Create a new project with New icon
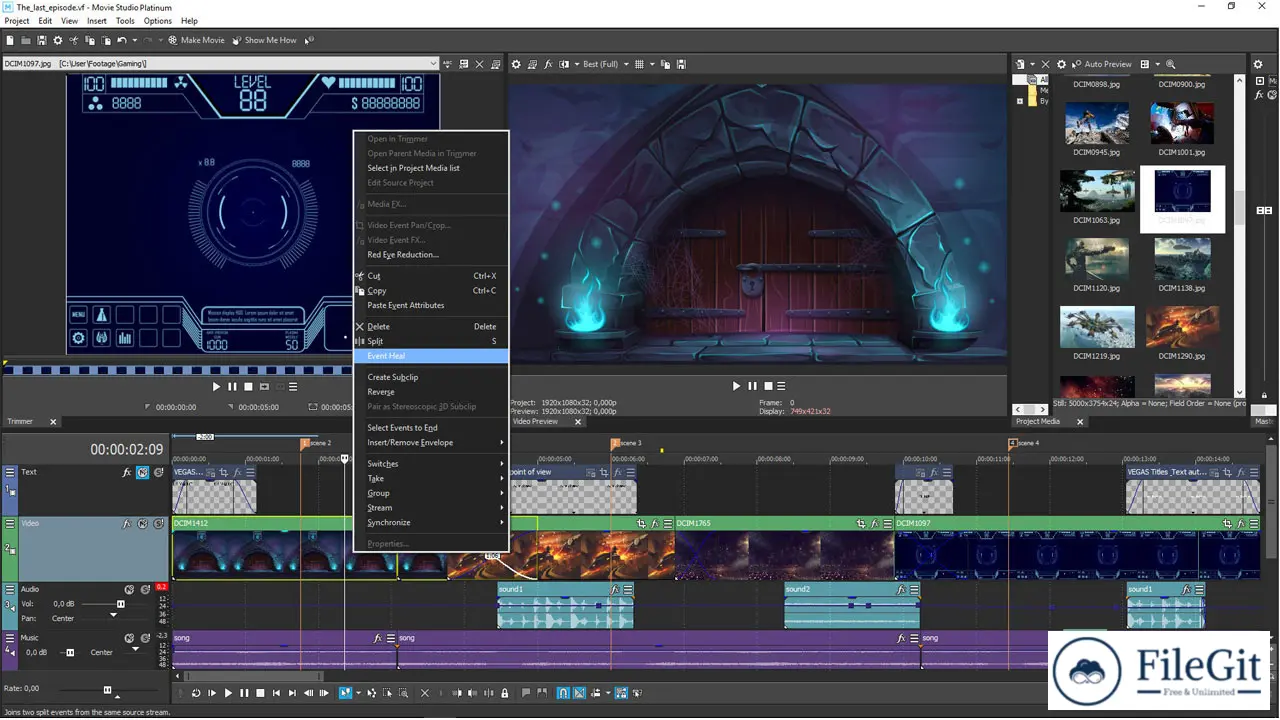The image size is (1280, 720). click(x=10, y=40)
